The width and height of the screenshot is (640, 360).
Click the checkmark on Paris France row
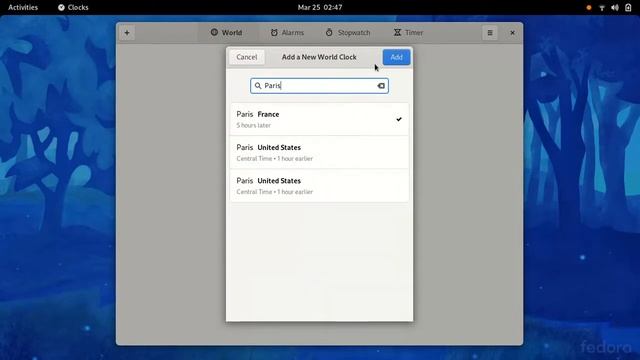[399, 119]
